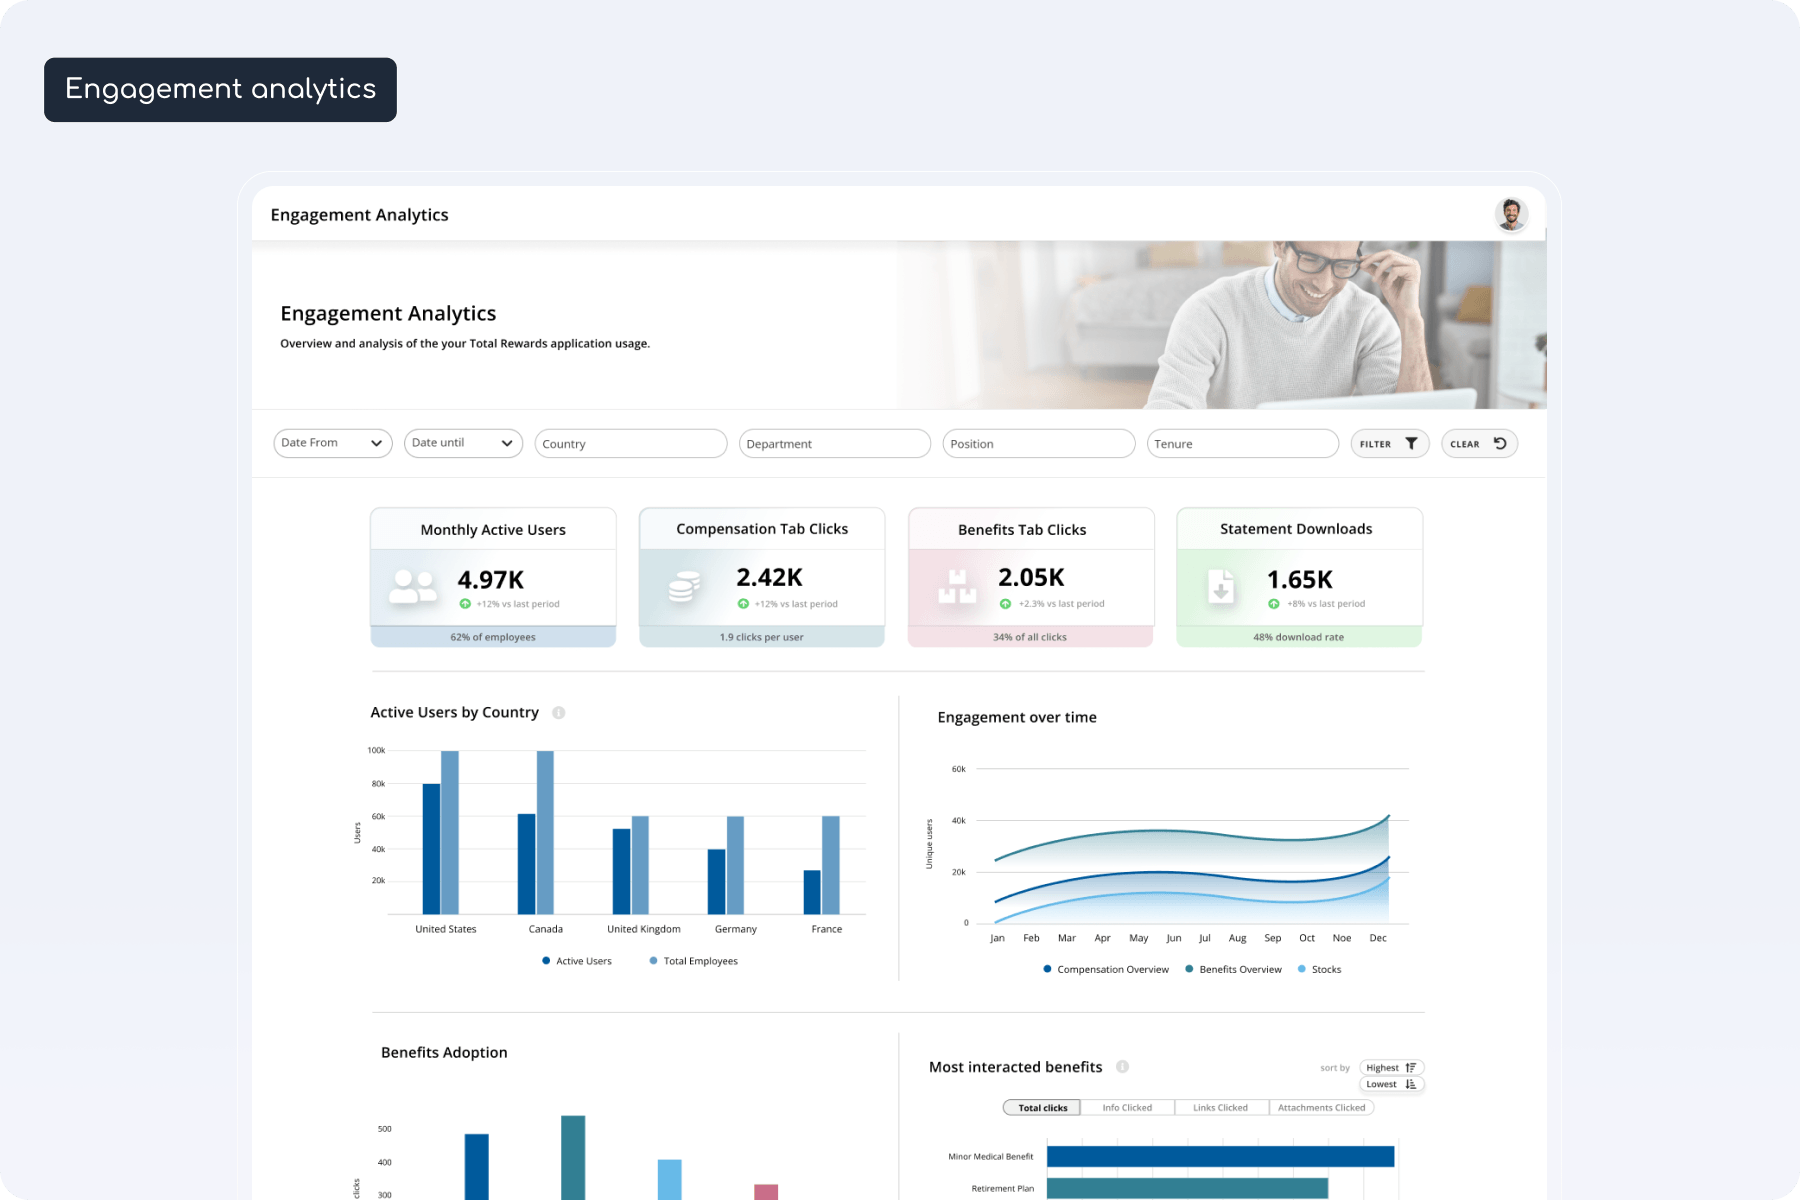Toggle Total Employees legend series
This screenshot has width=1800, height=1200.
click(x=693, y=961)
